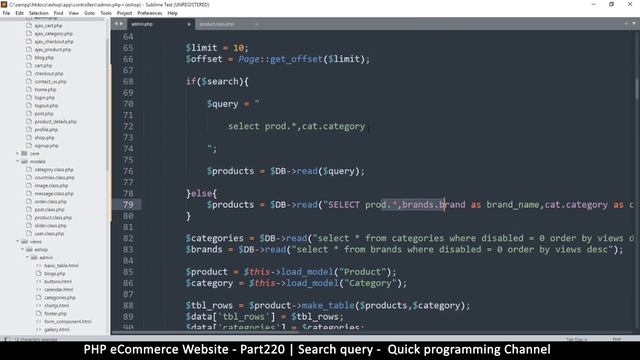
Task: Open form_component.html file
Action: 68,322
